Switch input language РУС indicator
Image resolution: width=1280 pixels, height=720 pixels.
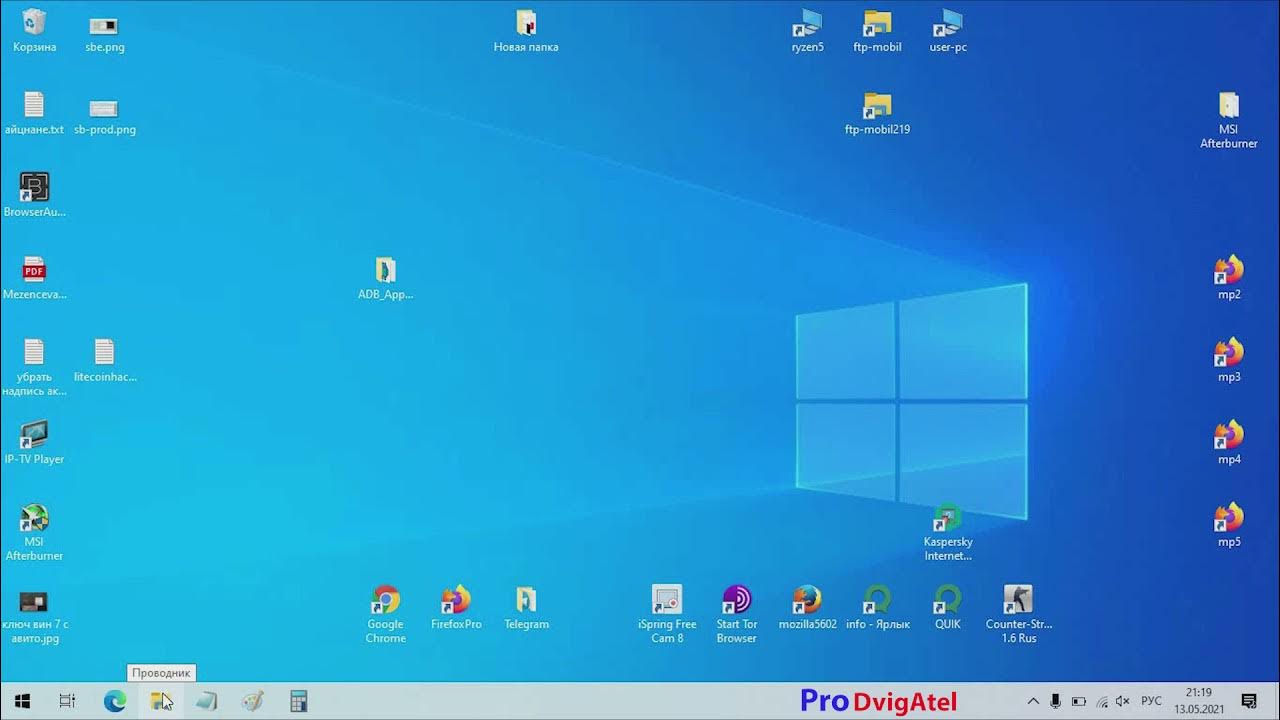point(1151,702)
